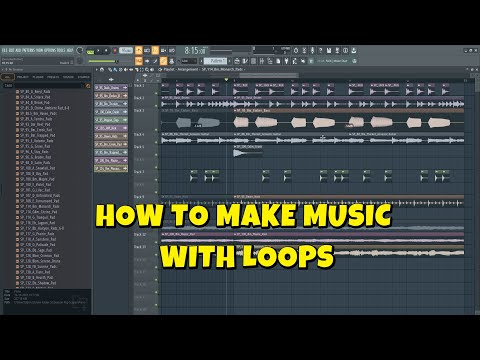
Task: Select the Track 9 header label
Action: [139, 197]
